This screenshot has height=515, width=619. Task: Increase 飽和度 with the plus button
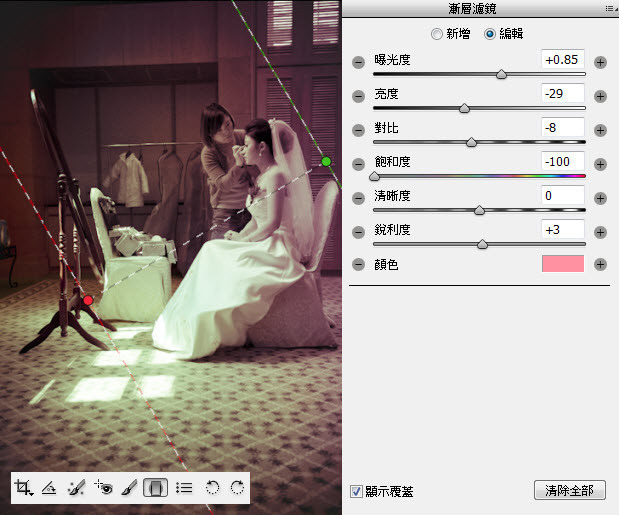tap(600, 164)
